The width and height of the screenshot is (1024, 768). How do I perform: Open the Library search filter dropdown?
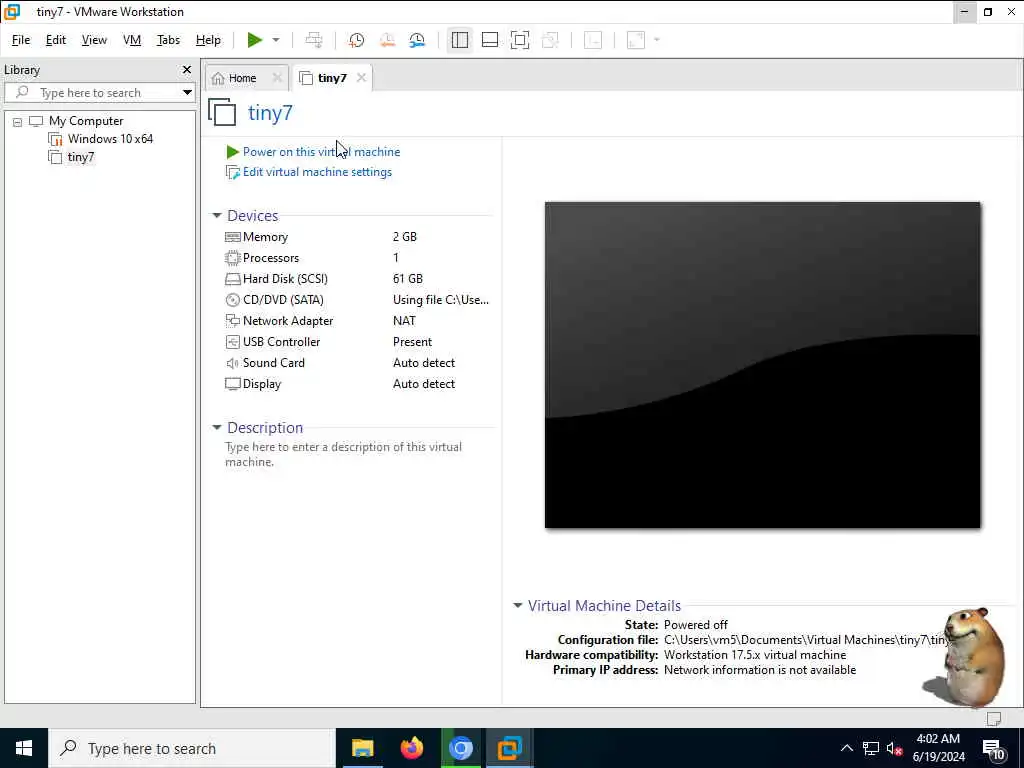187,93
